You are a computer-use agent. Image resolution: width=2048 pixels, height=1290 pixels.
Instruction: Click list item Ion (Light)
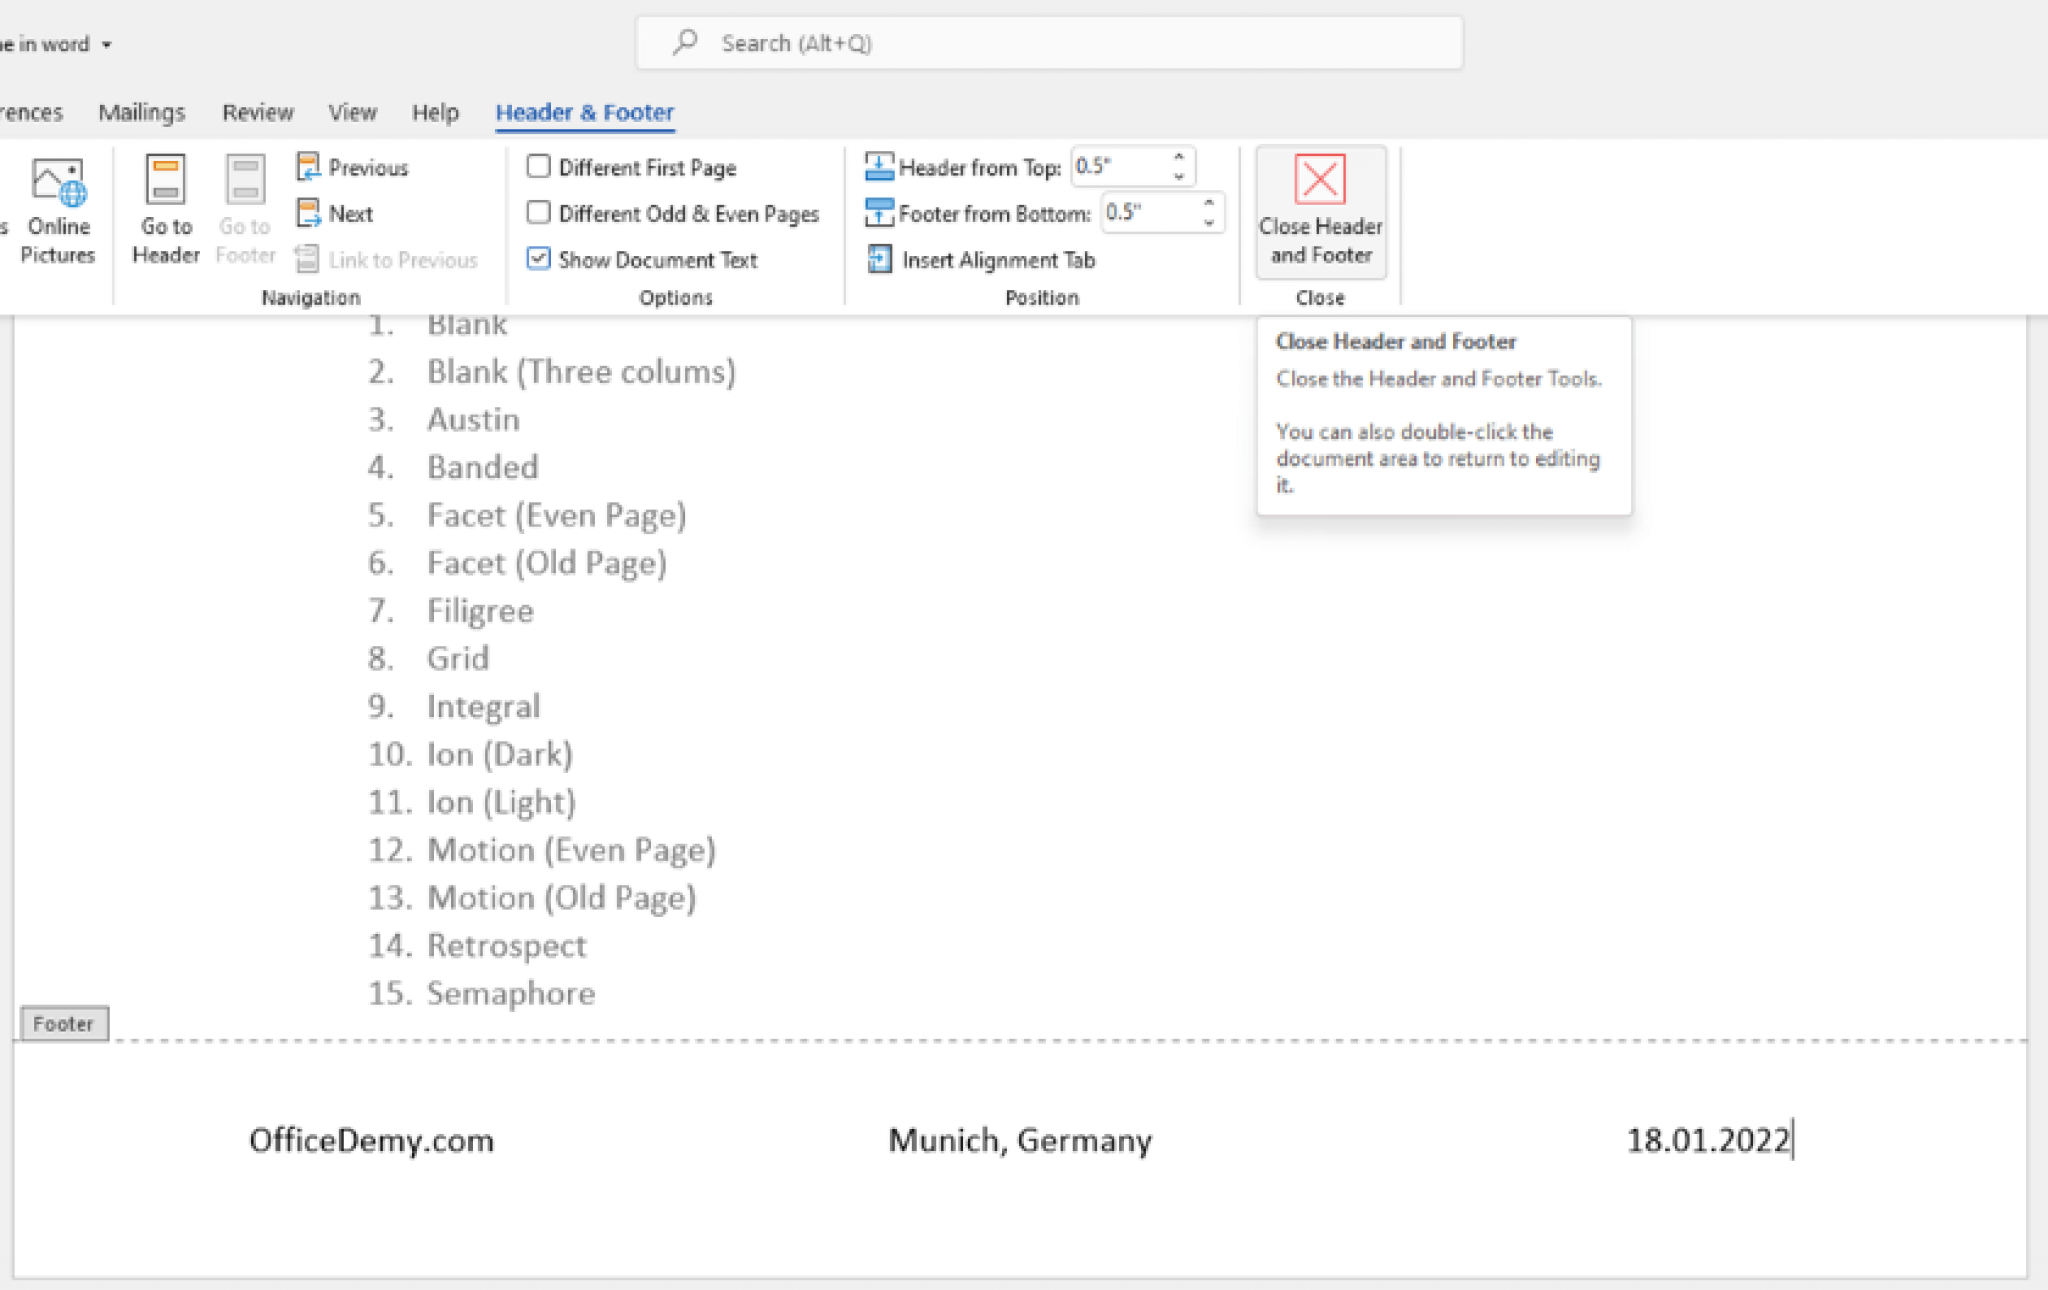pyautogui.click(x=501, y=802)
